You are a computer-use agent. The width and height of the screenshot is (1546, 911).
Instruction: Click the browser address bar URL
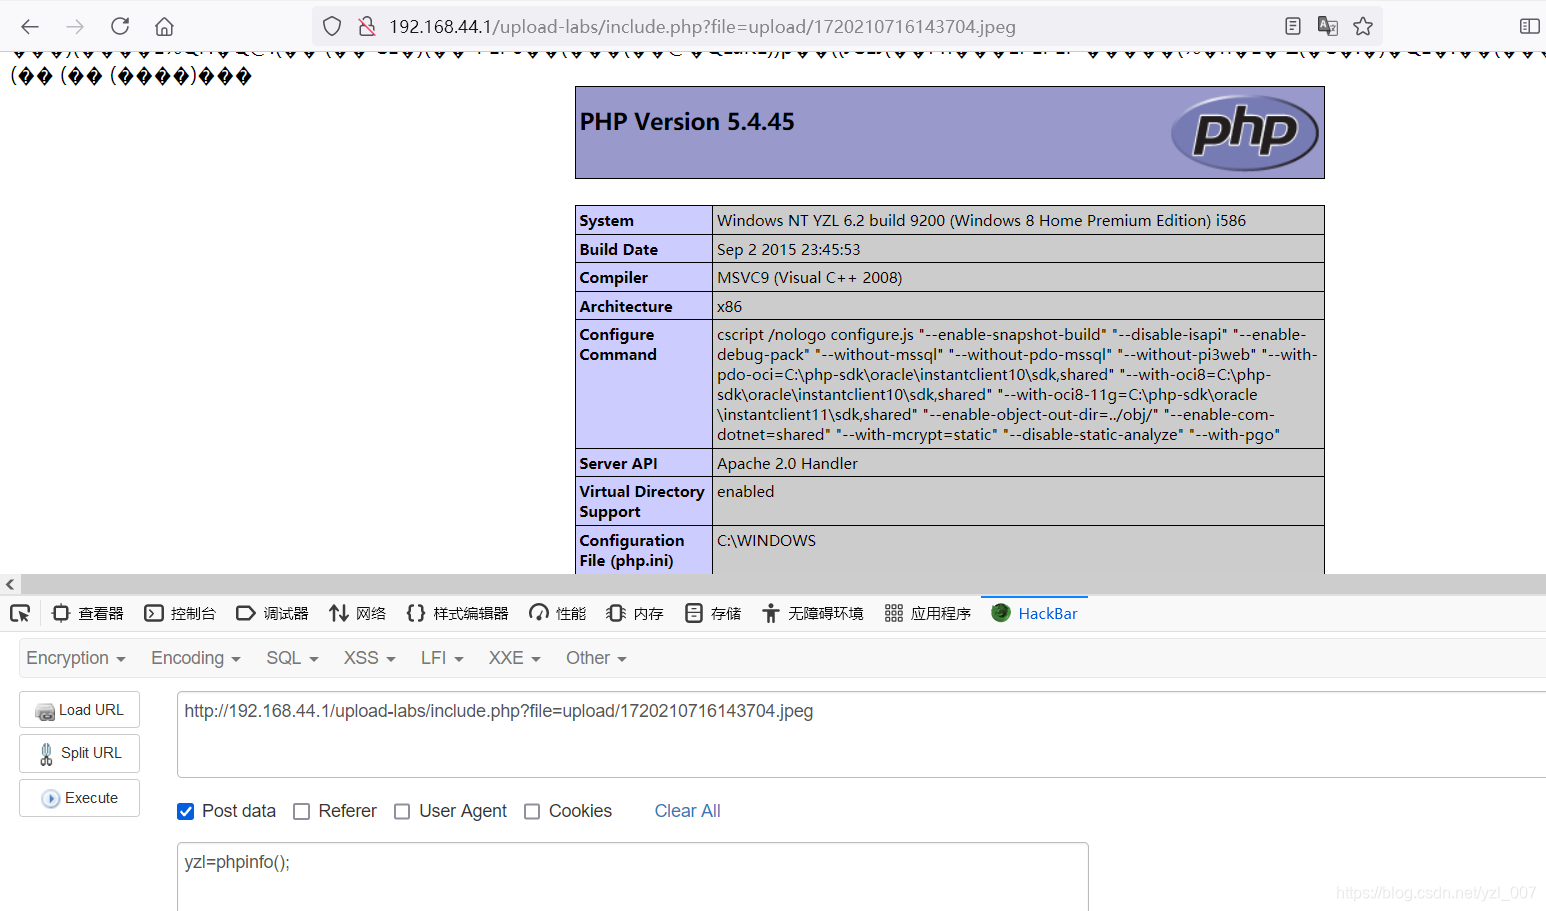[702, 27]
